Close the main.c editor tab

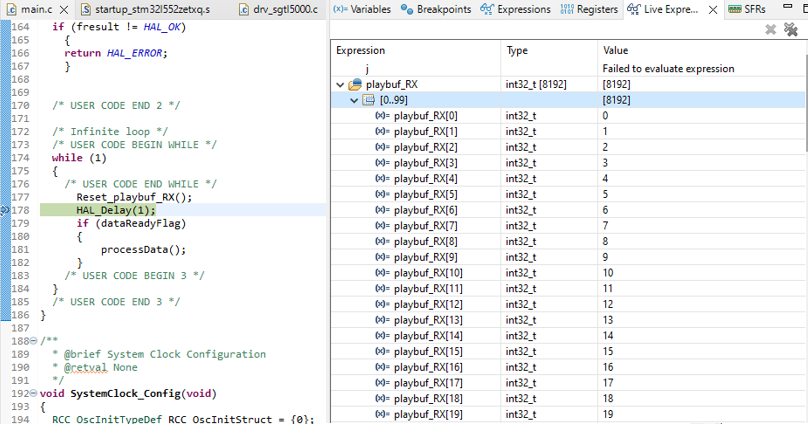[x=64, y=10]
